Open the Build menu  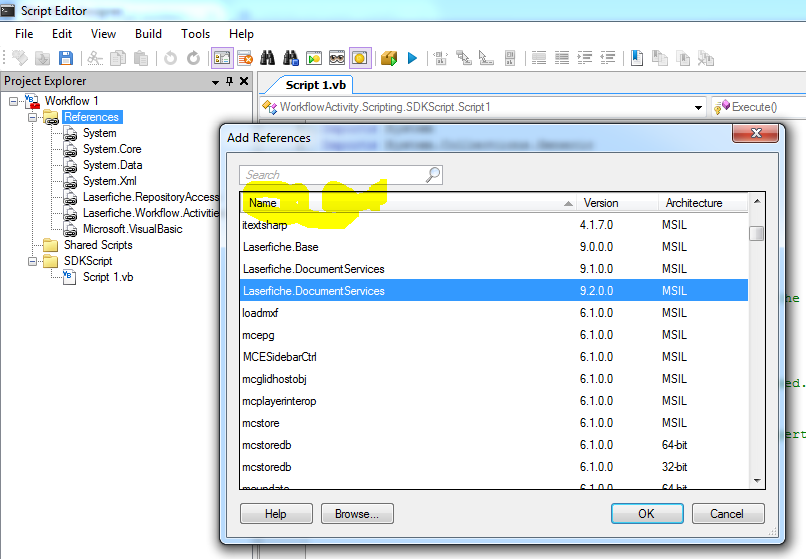click(x=149, y=34)
